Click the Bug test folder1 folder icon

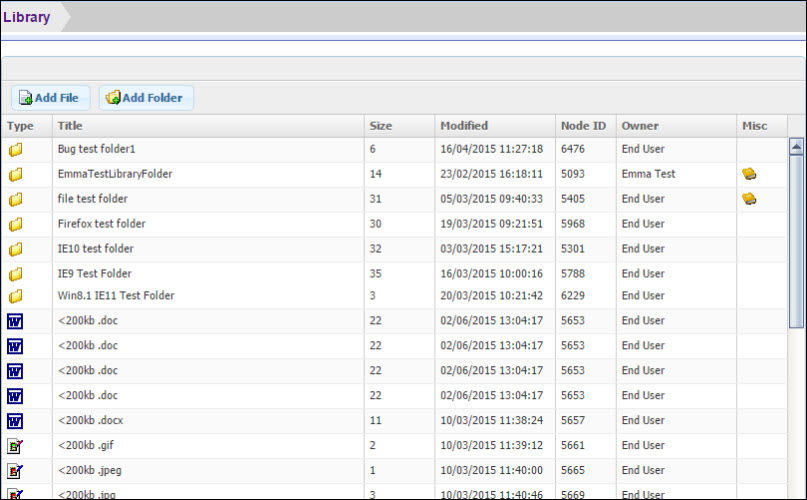15,149
